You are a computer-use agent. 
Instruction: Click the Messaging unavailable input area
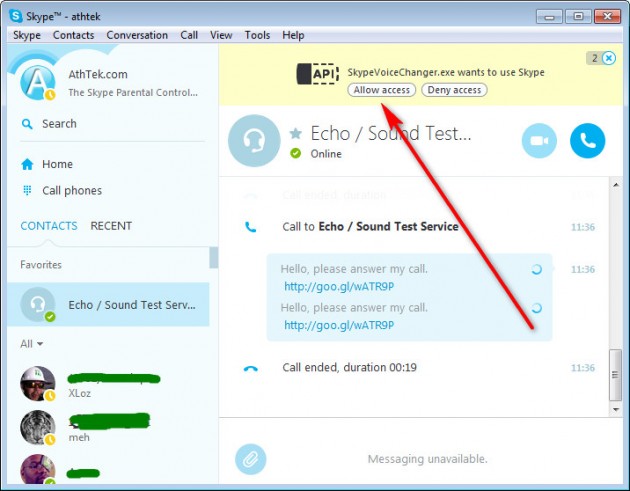428,459
